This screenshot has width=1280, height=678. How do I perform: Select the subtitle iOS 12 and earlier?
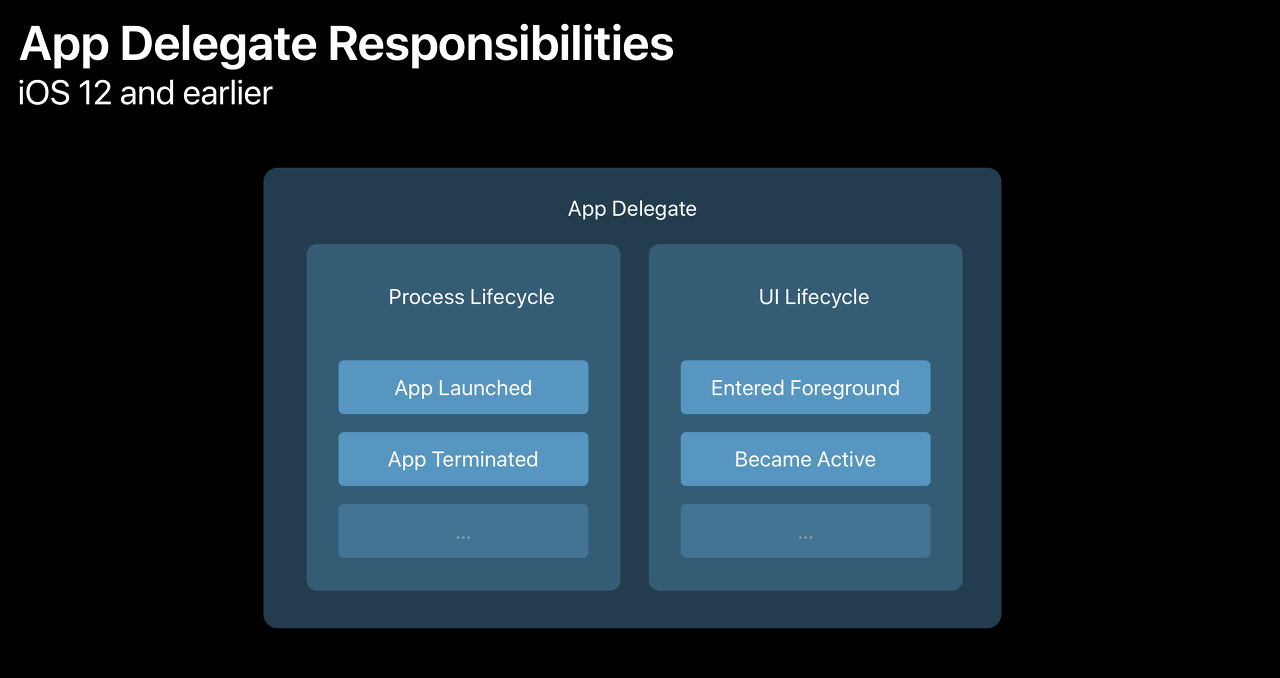click(144, 93)
